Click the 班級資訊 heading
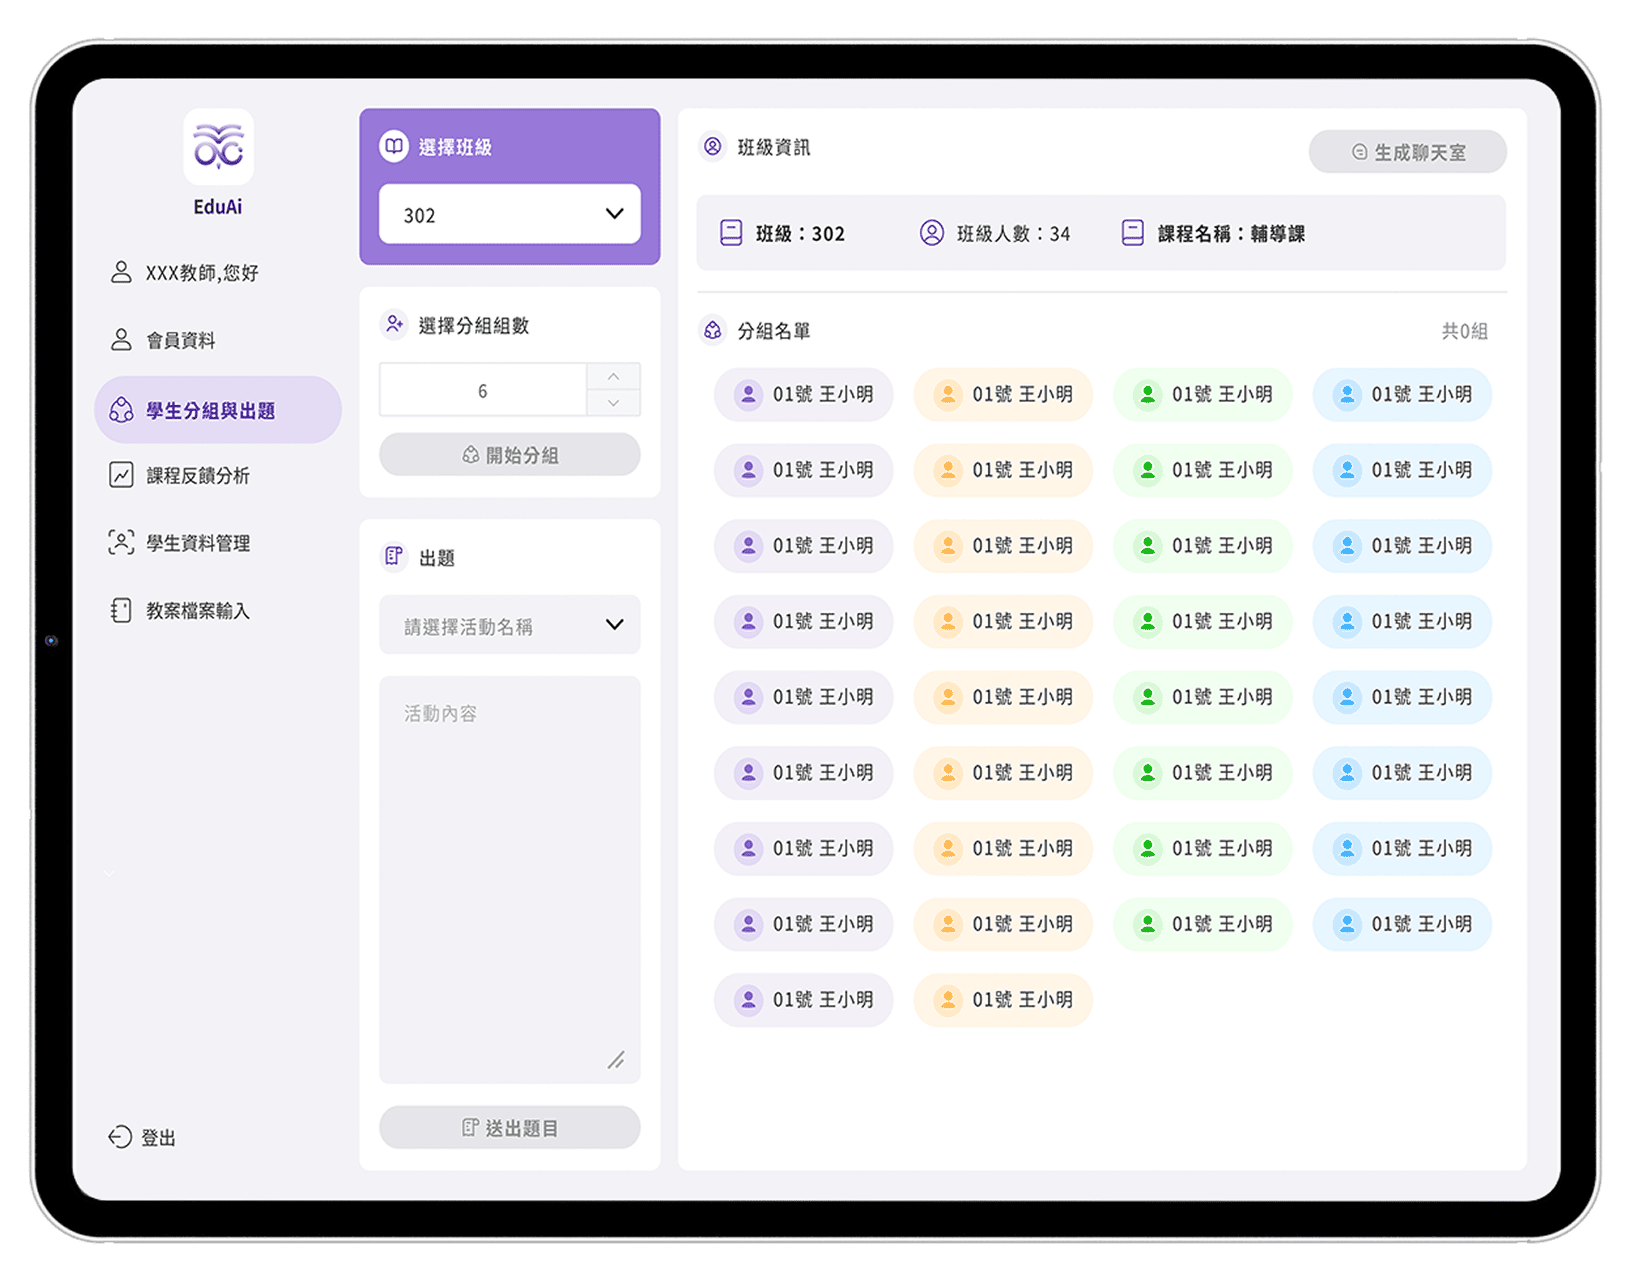1630x1284 pixels. tap(774, 148)
